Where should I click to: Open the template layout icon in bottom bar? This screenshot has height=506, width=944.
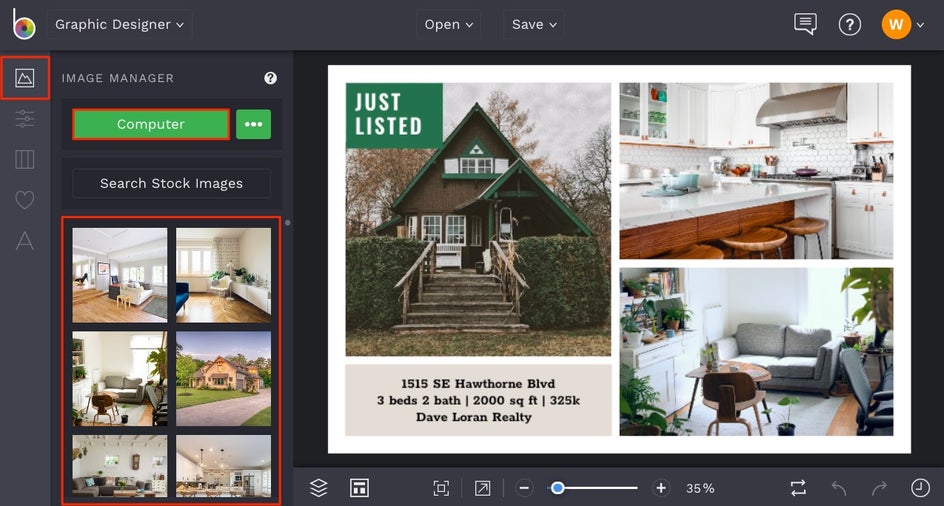(359, 488)
